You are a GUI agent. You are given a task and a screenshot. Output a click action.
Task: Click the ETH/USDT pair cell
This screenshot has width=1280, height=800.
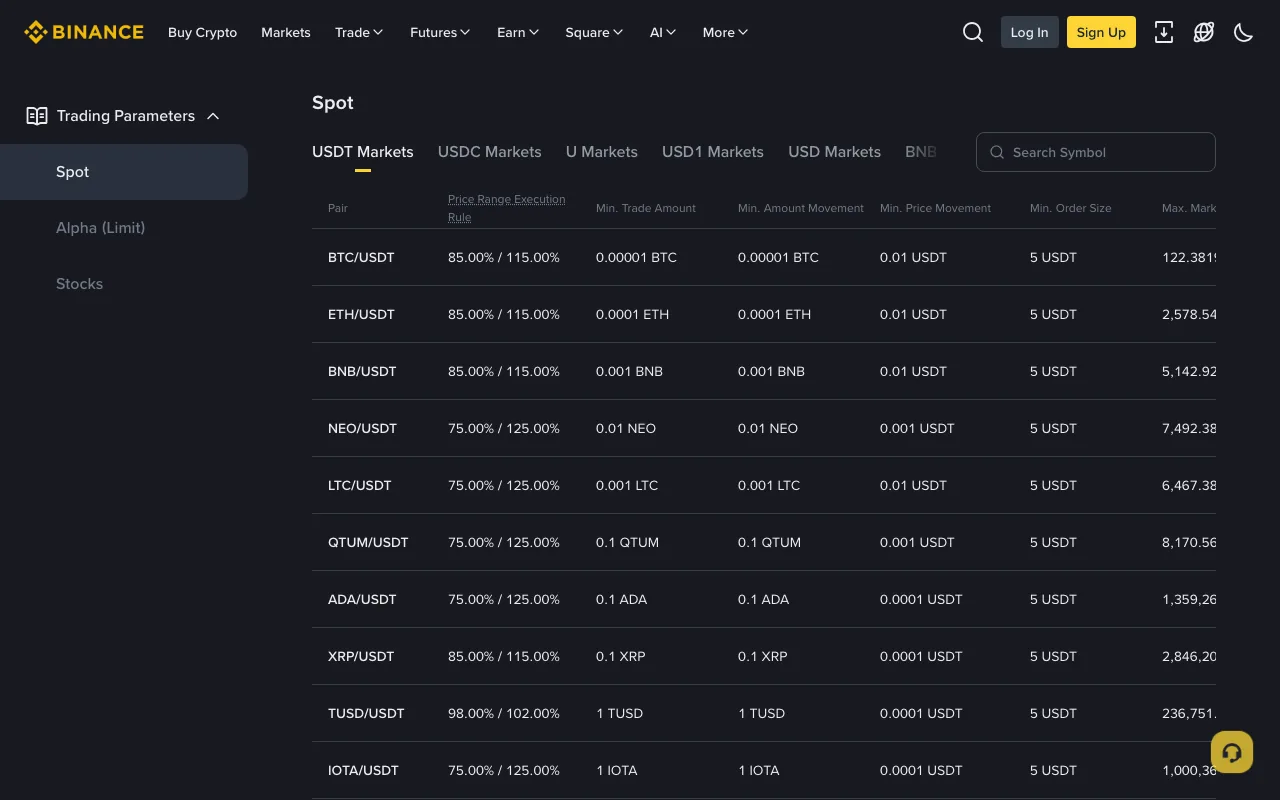(x=361, y=314)
